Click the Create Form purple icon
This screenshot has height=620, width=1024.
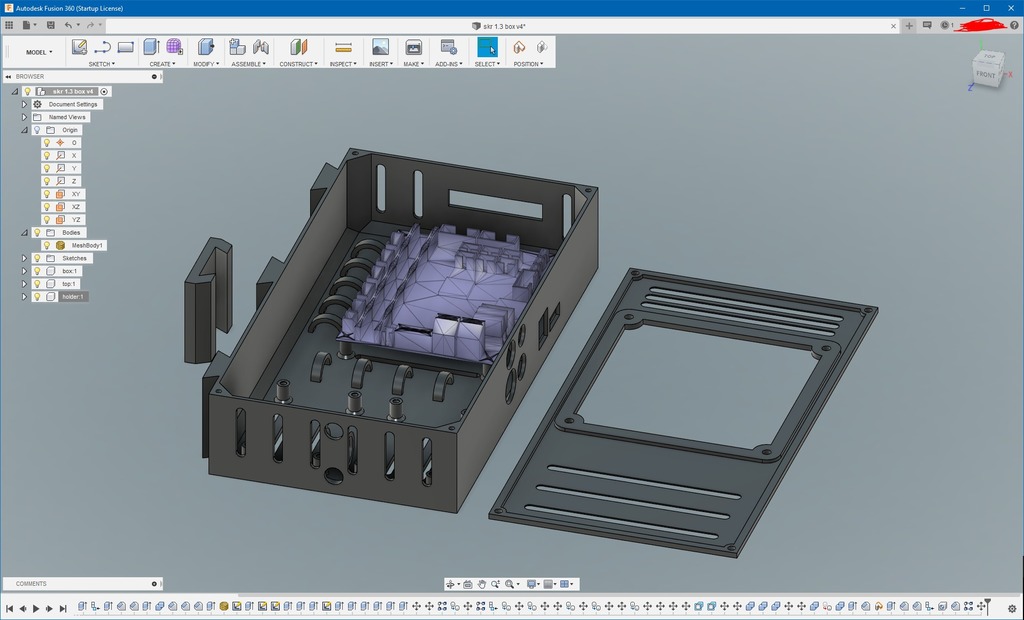pyautogui.click(x=174, y=46)
